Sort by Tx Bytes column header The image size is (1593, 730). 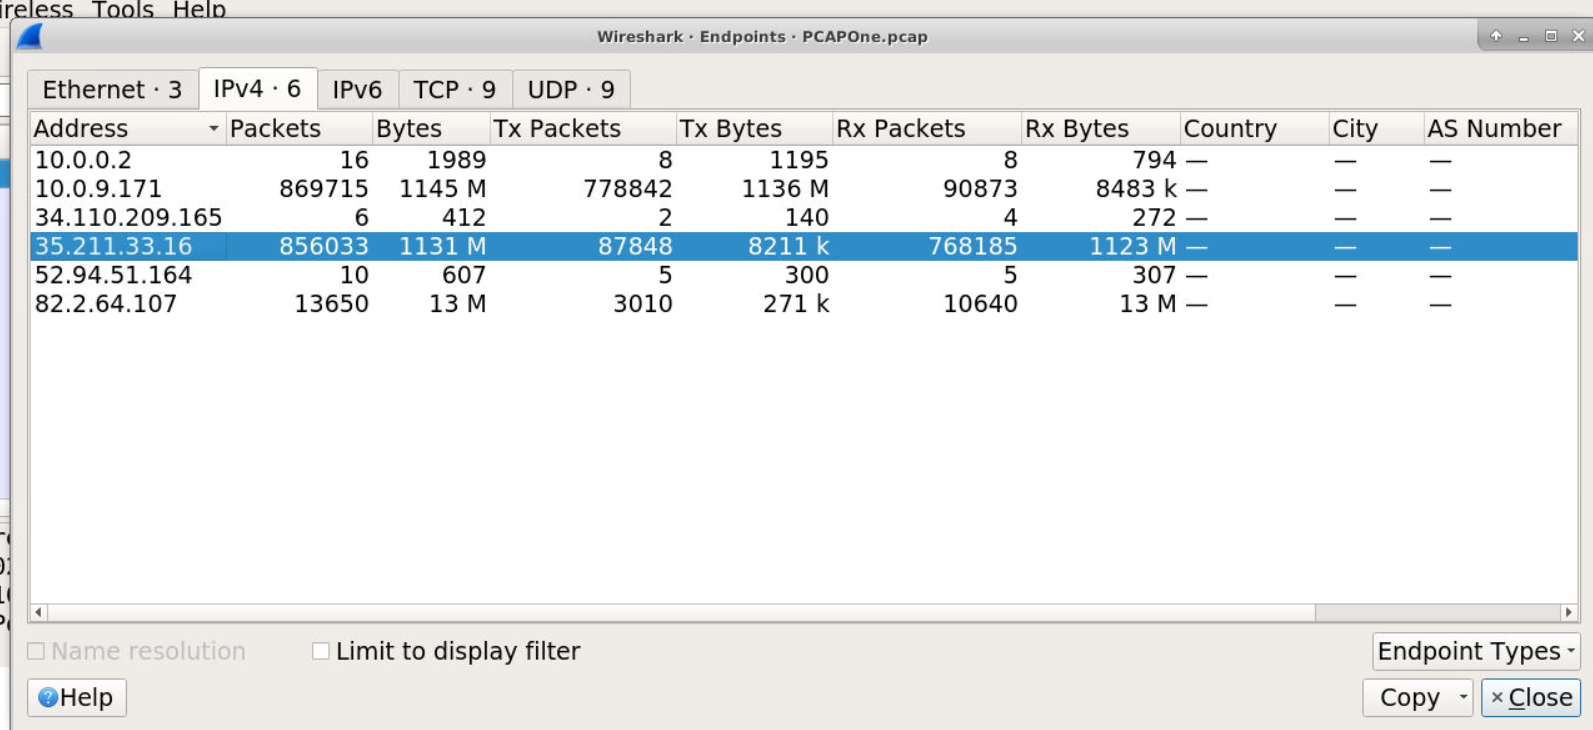click(754, 129)
